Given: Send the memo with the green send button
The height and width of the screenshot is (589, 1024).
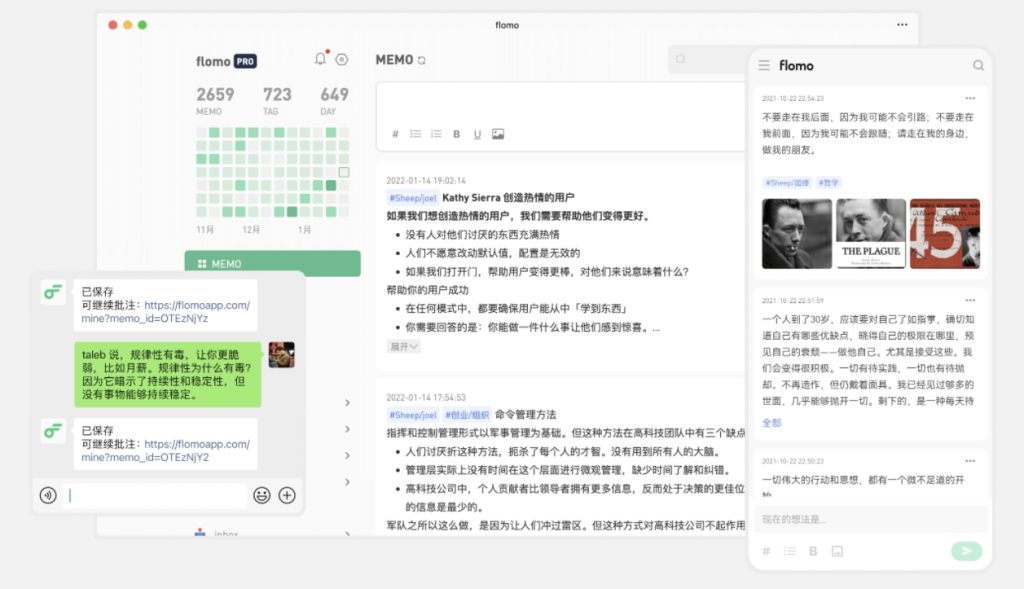Looking at the screenshot, I should pyautogui.click(x=967, y=551).
